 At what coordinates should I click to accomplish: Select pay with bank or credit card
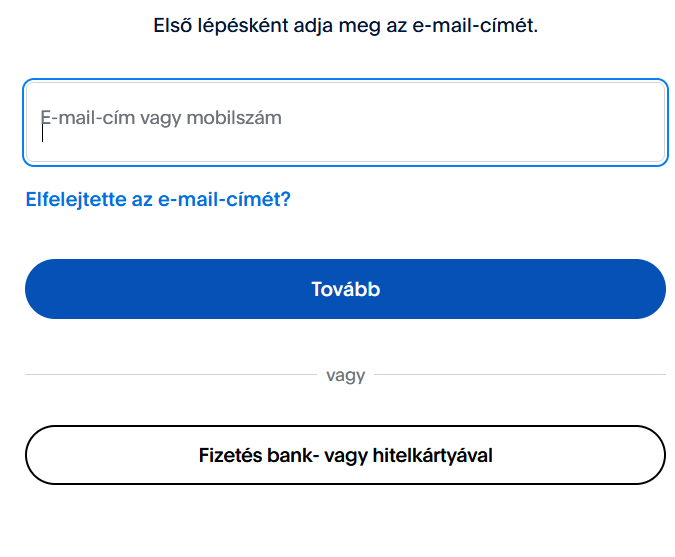(x=345, y=455)
